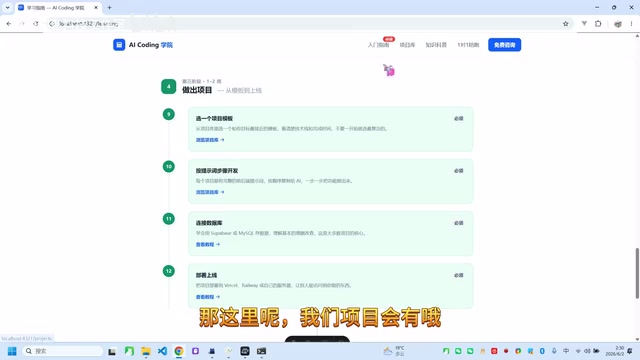Click the 做出项目 stage heading

coord(197,90)
